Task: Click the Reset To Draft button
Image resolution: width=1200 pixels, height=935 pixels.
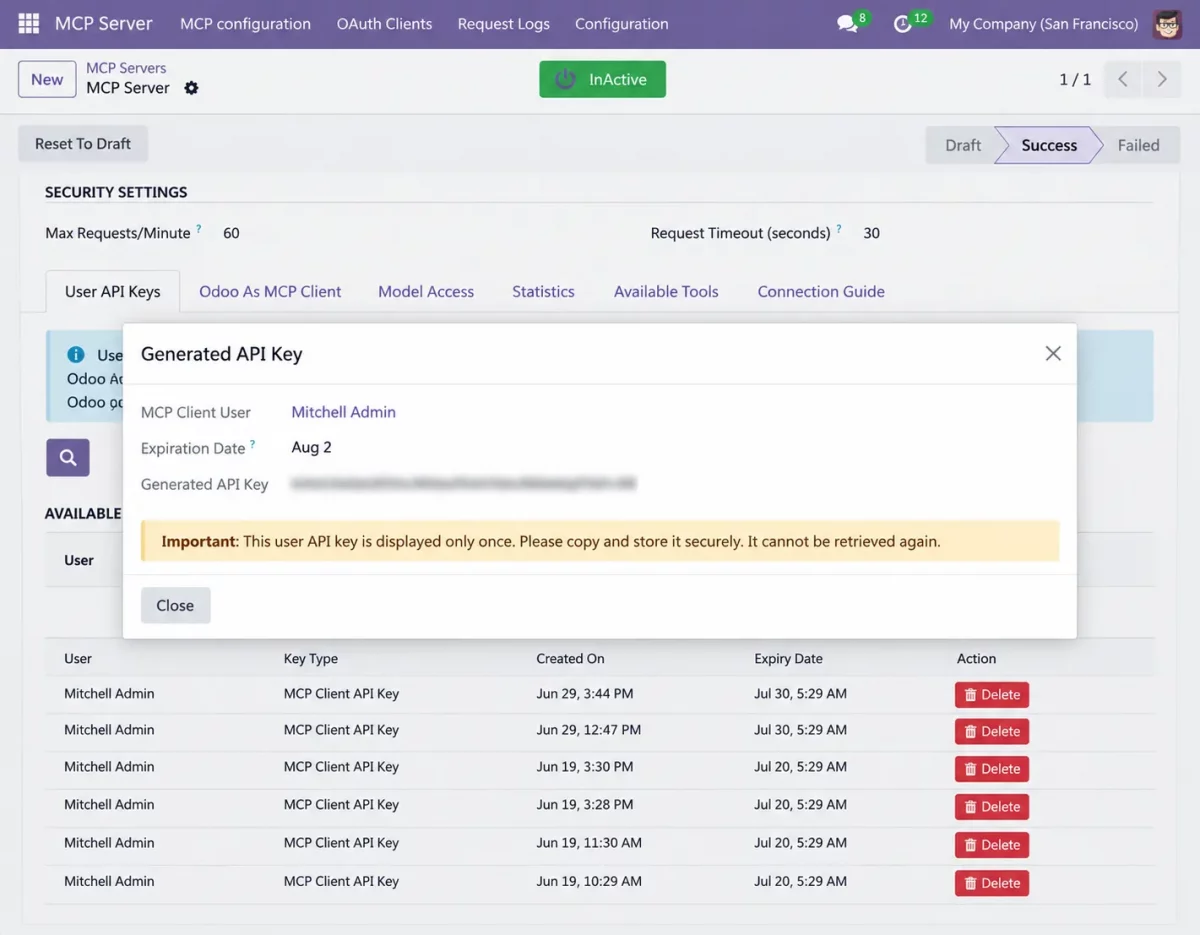Action: coord(83,144)
